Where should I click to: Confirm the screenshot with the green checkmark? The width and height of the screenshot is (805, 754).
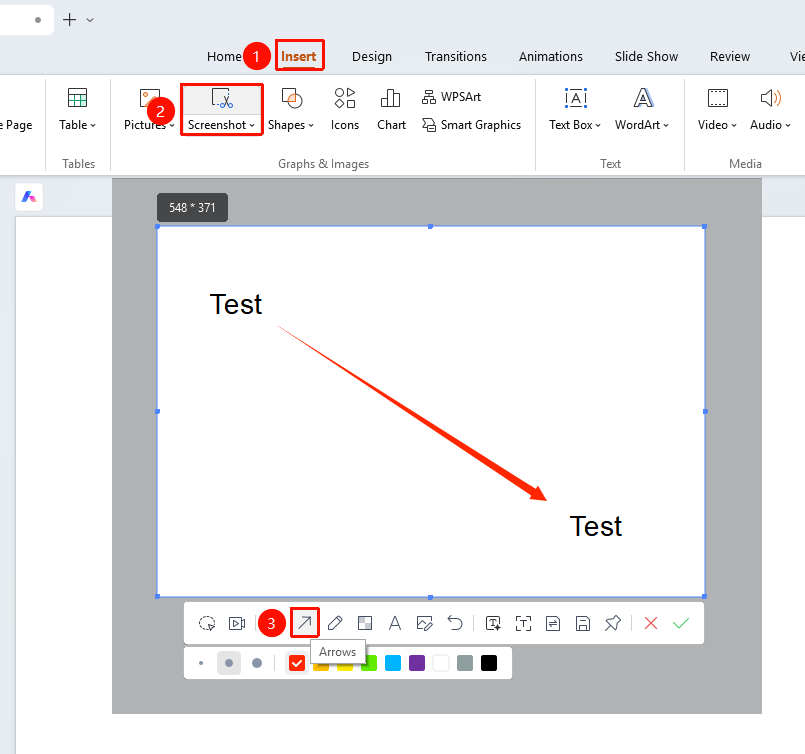pos(681,623)
